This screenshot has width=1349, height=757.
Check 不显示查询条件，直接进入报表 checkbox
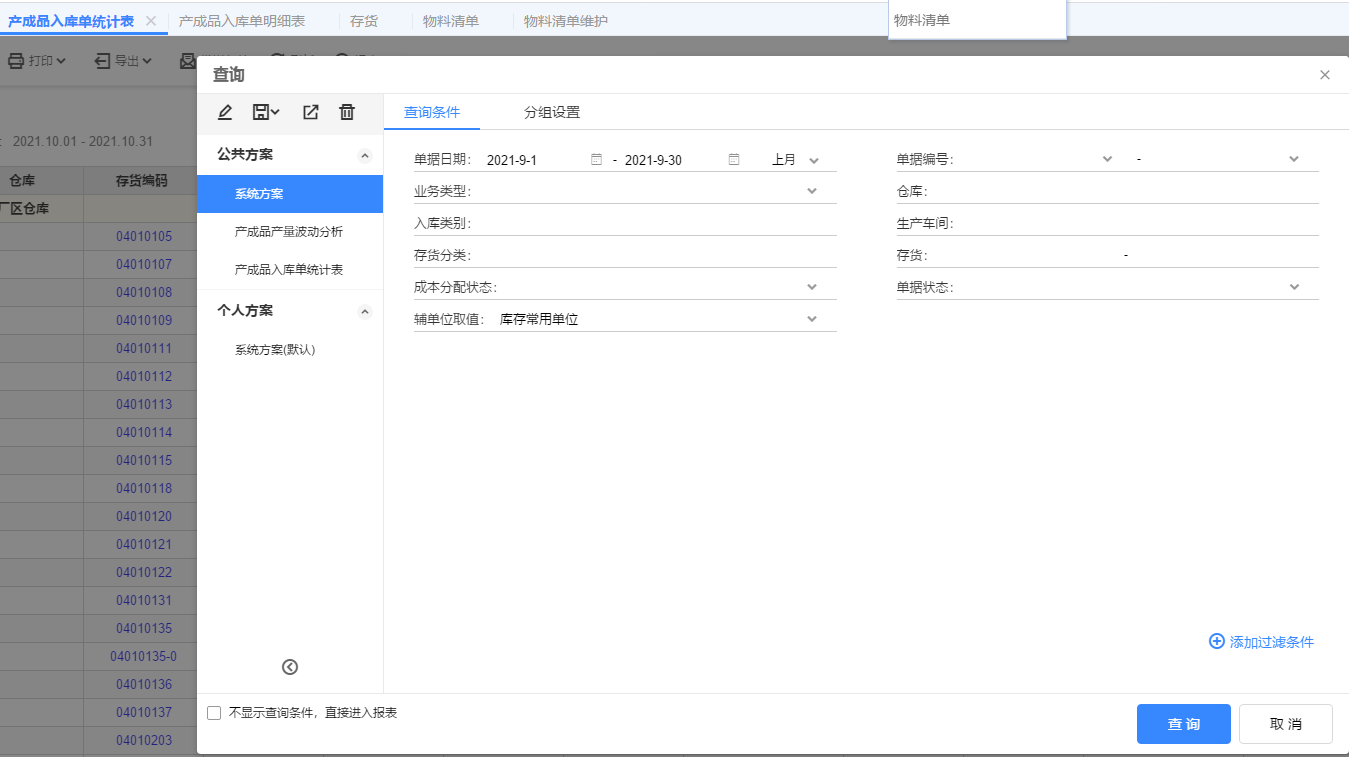click(x=214, y=713)
